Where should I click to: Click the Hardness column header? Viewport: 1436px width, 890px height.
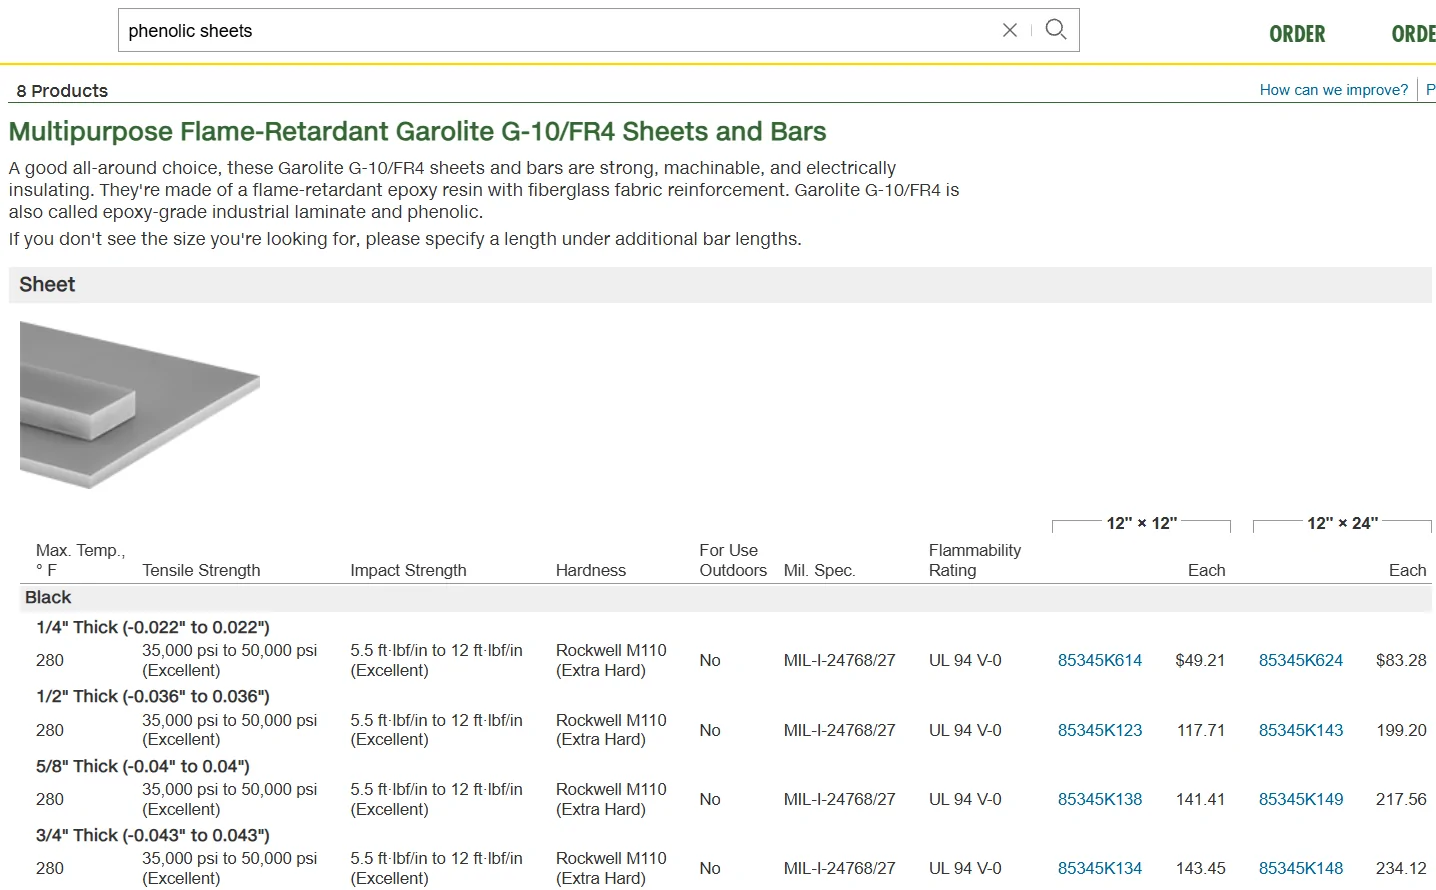pyautogui.click(x=591, y=571)
